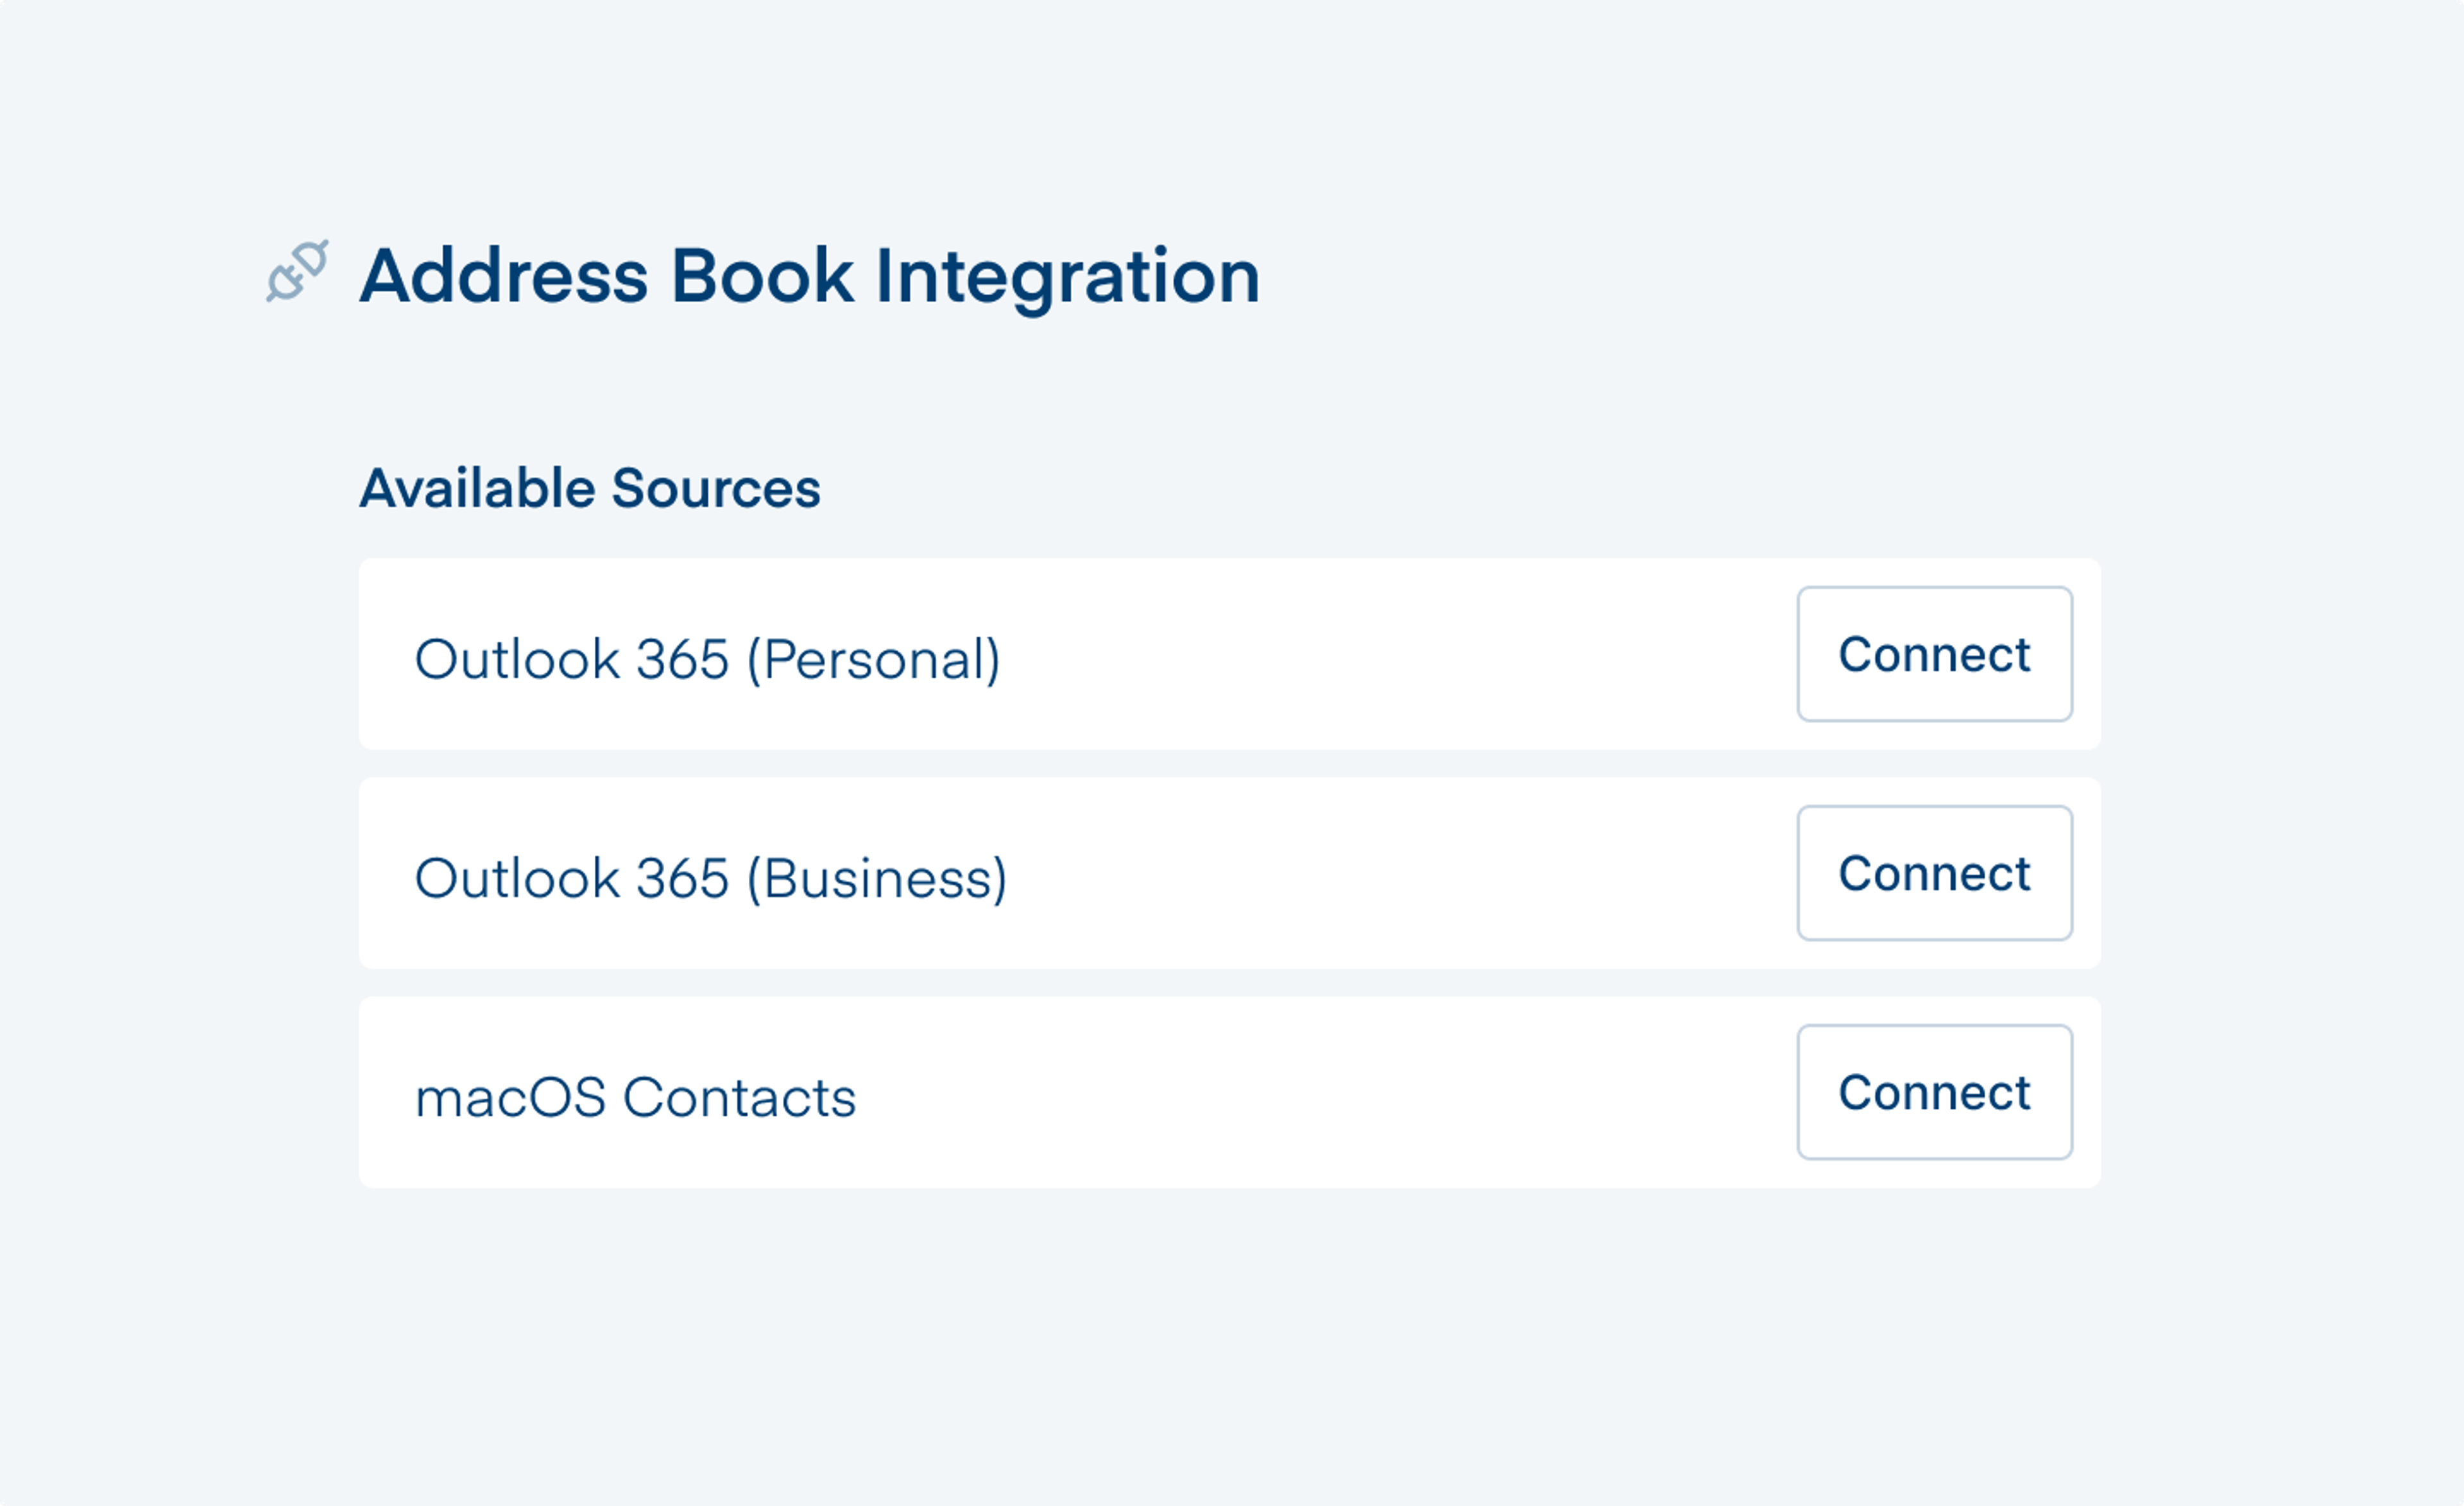Click empty space in macOS Contacts row

(x=1300, y=1092)
